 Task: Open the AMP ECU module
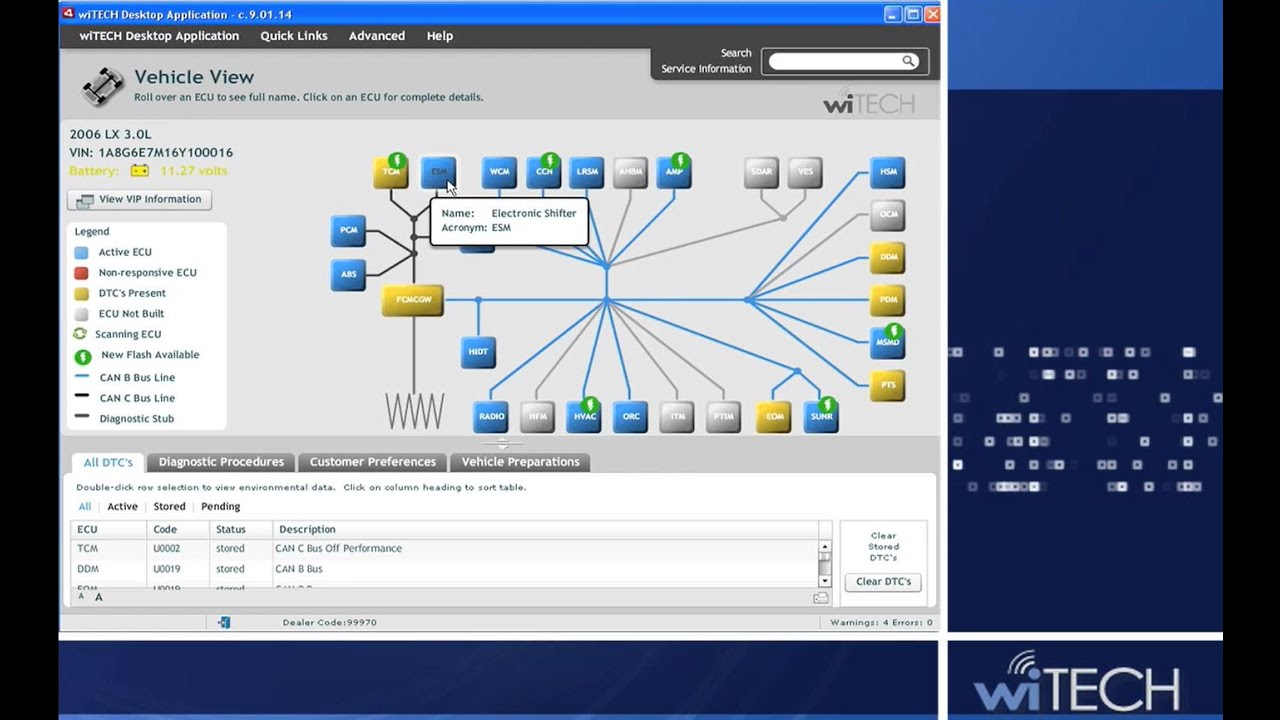coord(675,172)
